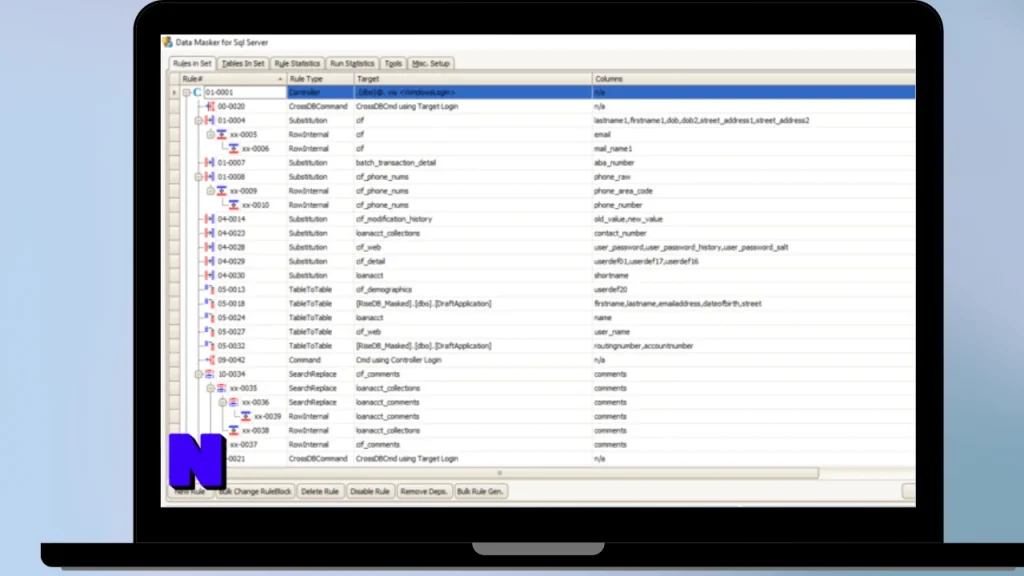Sort by the Rule# column header
Image resolution: width=1024 pixels, height=576 pixels.
[234, 78]
